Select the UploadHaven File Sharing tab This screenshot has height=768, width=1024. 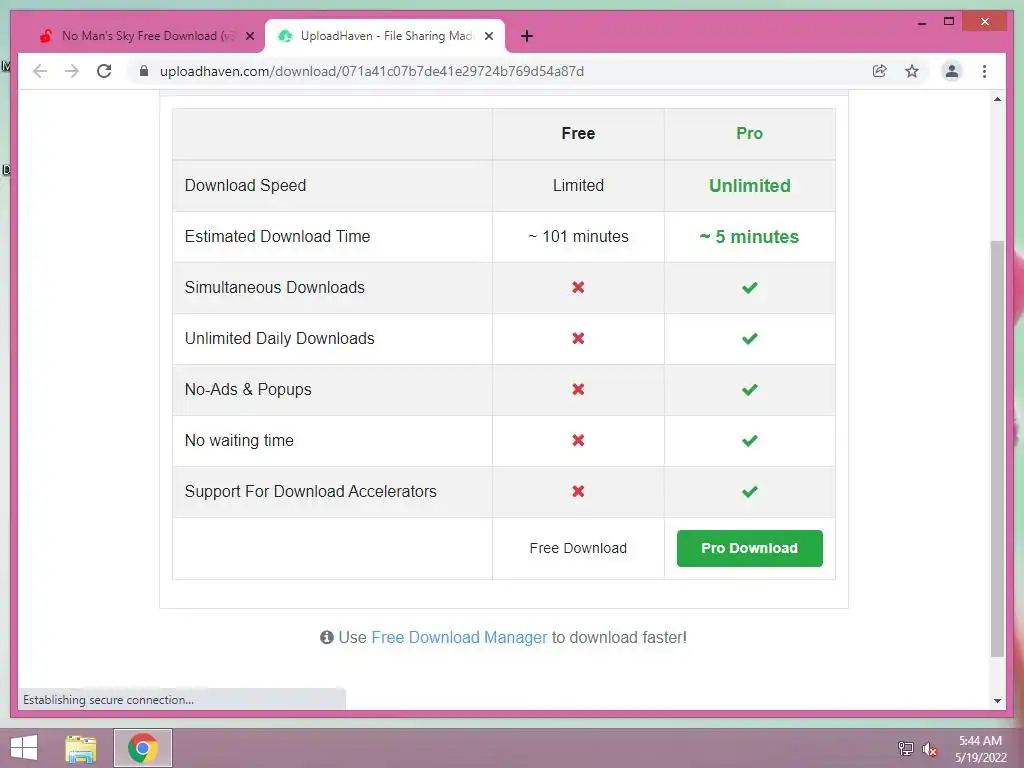coord(385,36)
